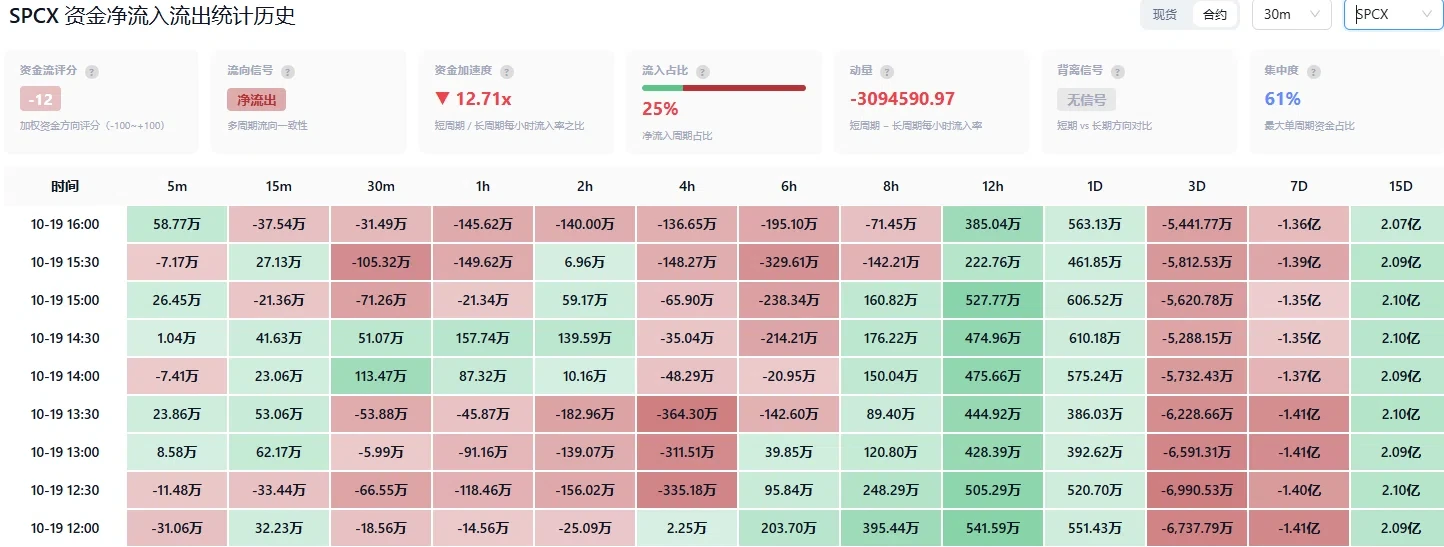Click the 15D column header
Viewport: 1444px width, 547px height.
1397,187
